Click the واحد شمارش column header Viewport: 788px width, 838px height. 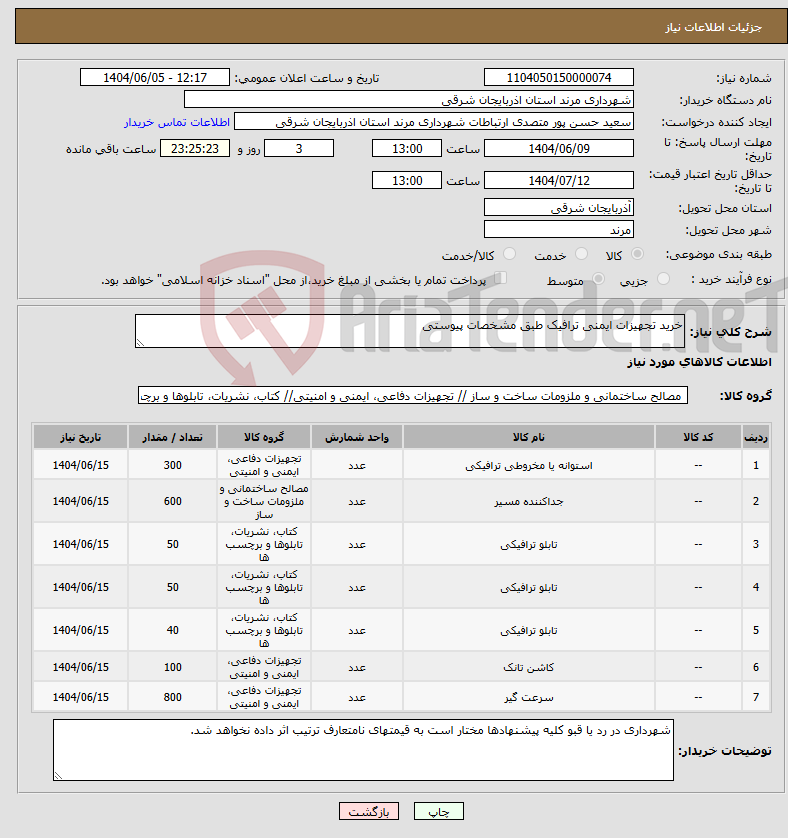point(357,437)
